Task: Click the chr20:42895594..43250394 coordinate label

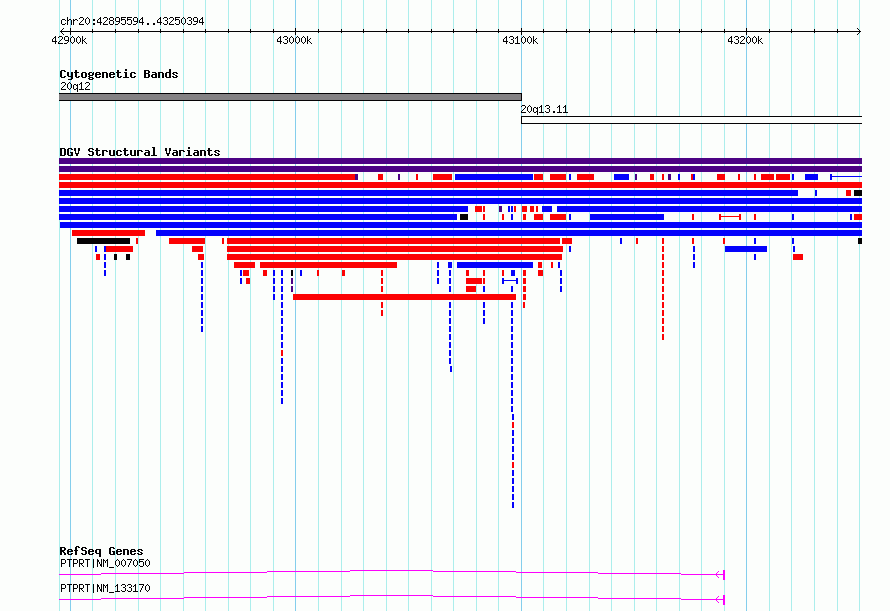Action: (132, 22)
